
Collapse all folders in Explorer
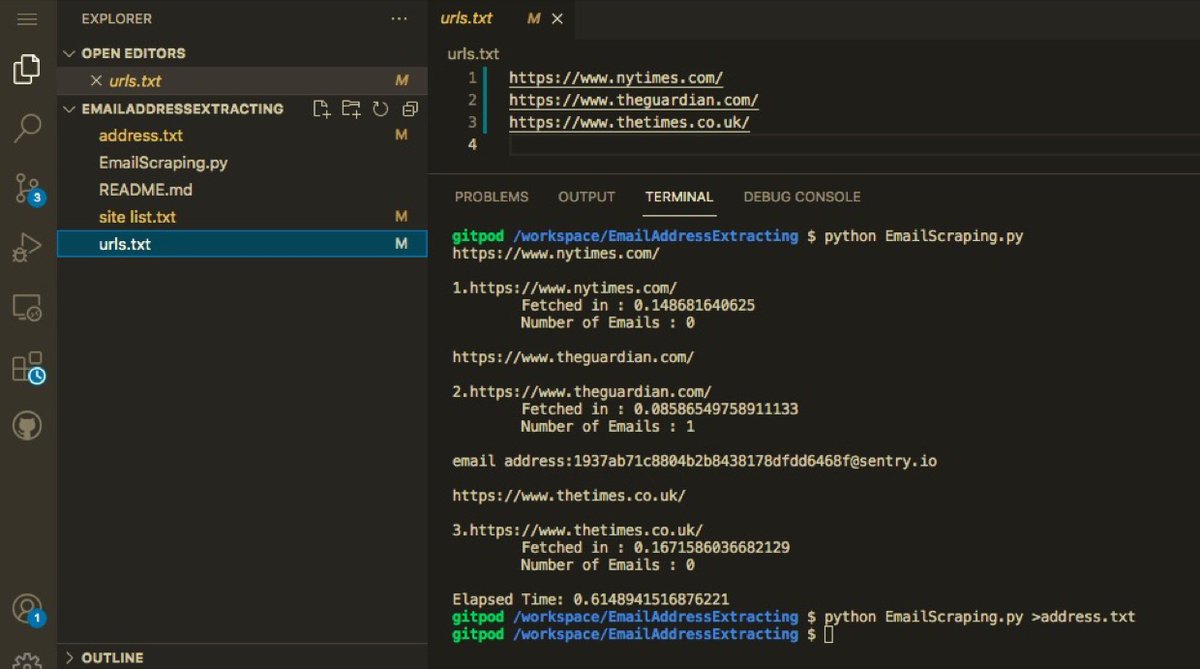click(x=409, y=109)
